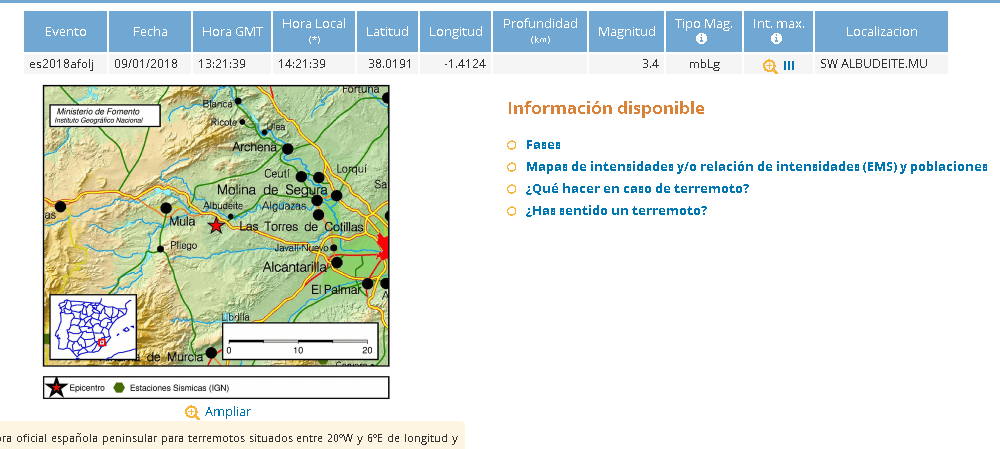Screen dimensions: 1000x449
Task: Click the magnifier icon next to Ampliar
Action: click(x=192, y=412)
